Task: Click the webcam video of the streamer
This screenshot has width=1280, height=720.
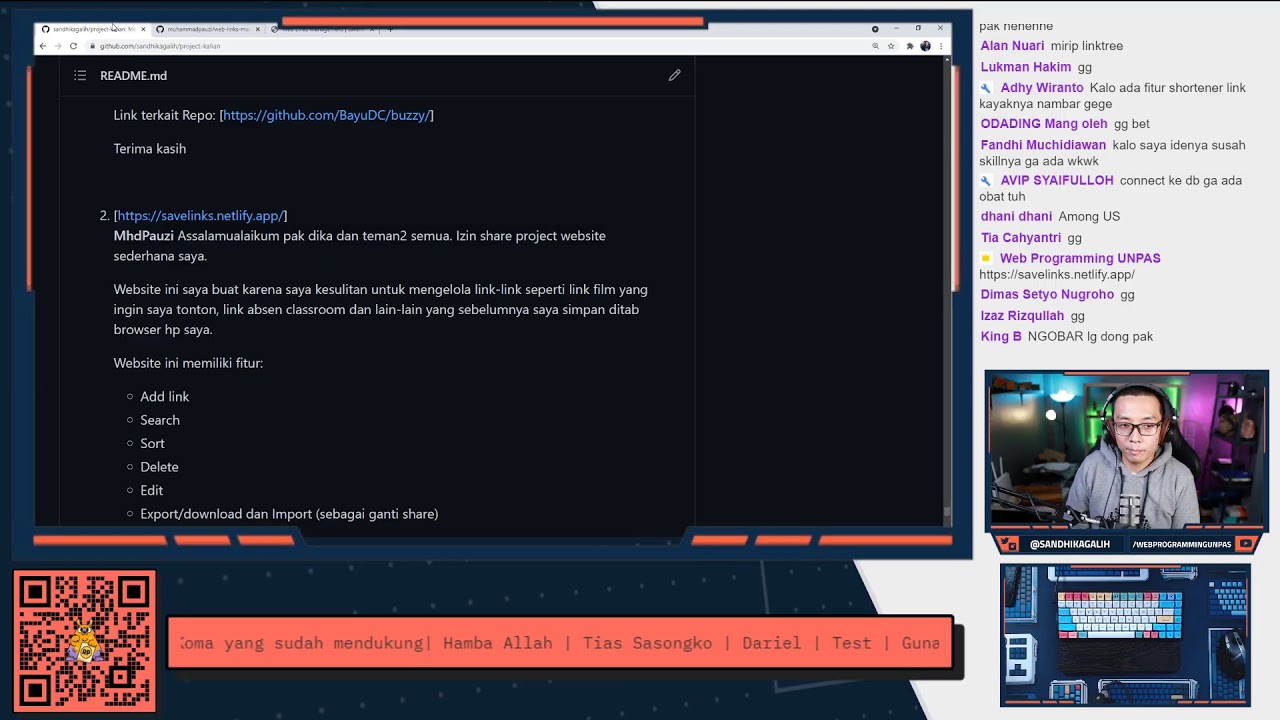Action: [x=1126, y=450]
